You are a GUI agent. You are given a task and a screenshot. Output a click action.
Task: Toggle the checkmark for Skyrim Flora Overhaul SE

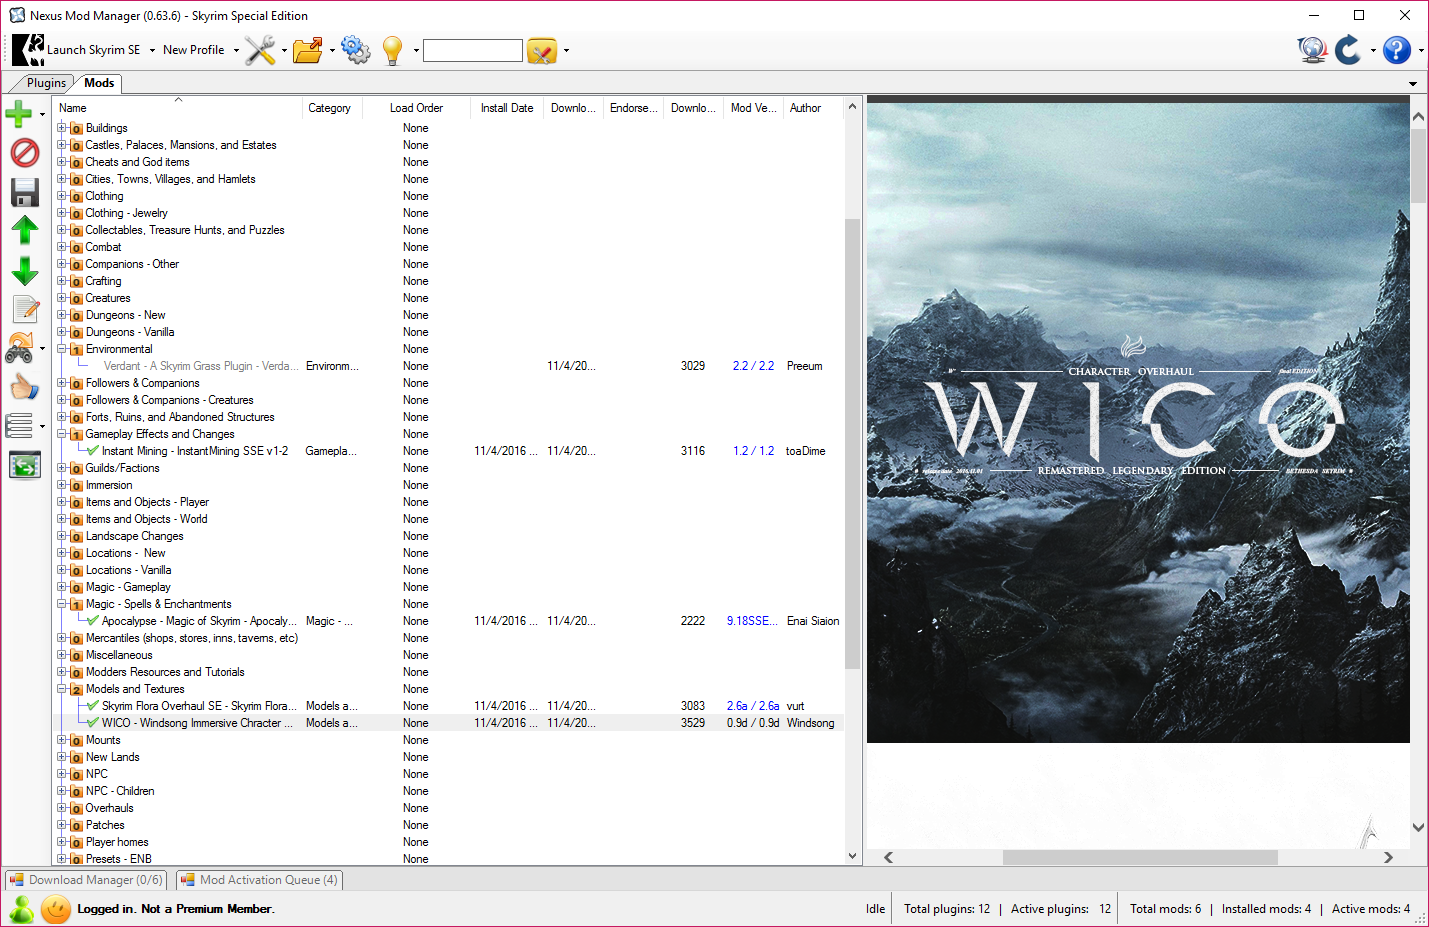(93, 706)
